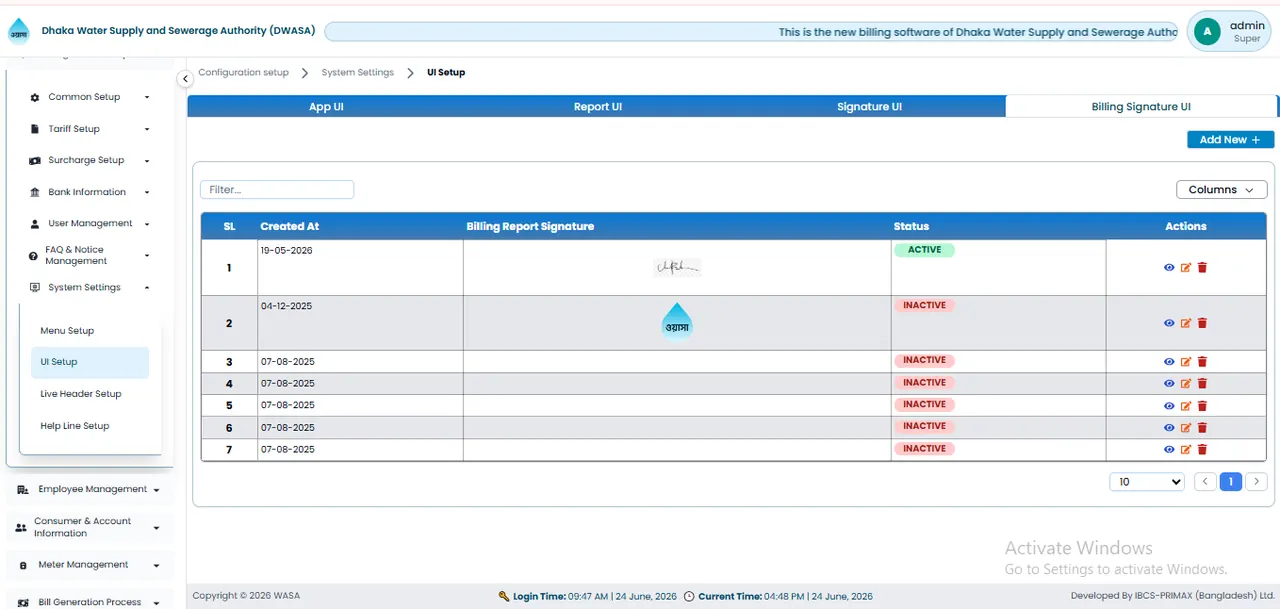Click the Add New button
The width and height of the screenshot is (1280, 609).
[x=1230, y=140]
